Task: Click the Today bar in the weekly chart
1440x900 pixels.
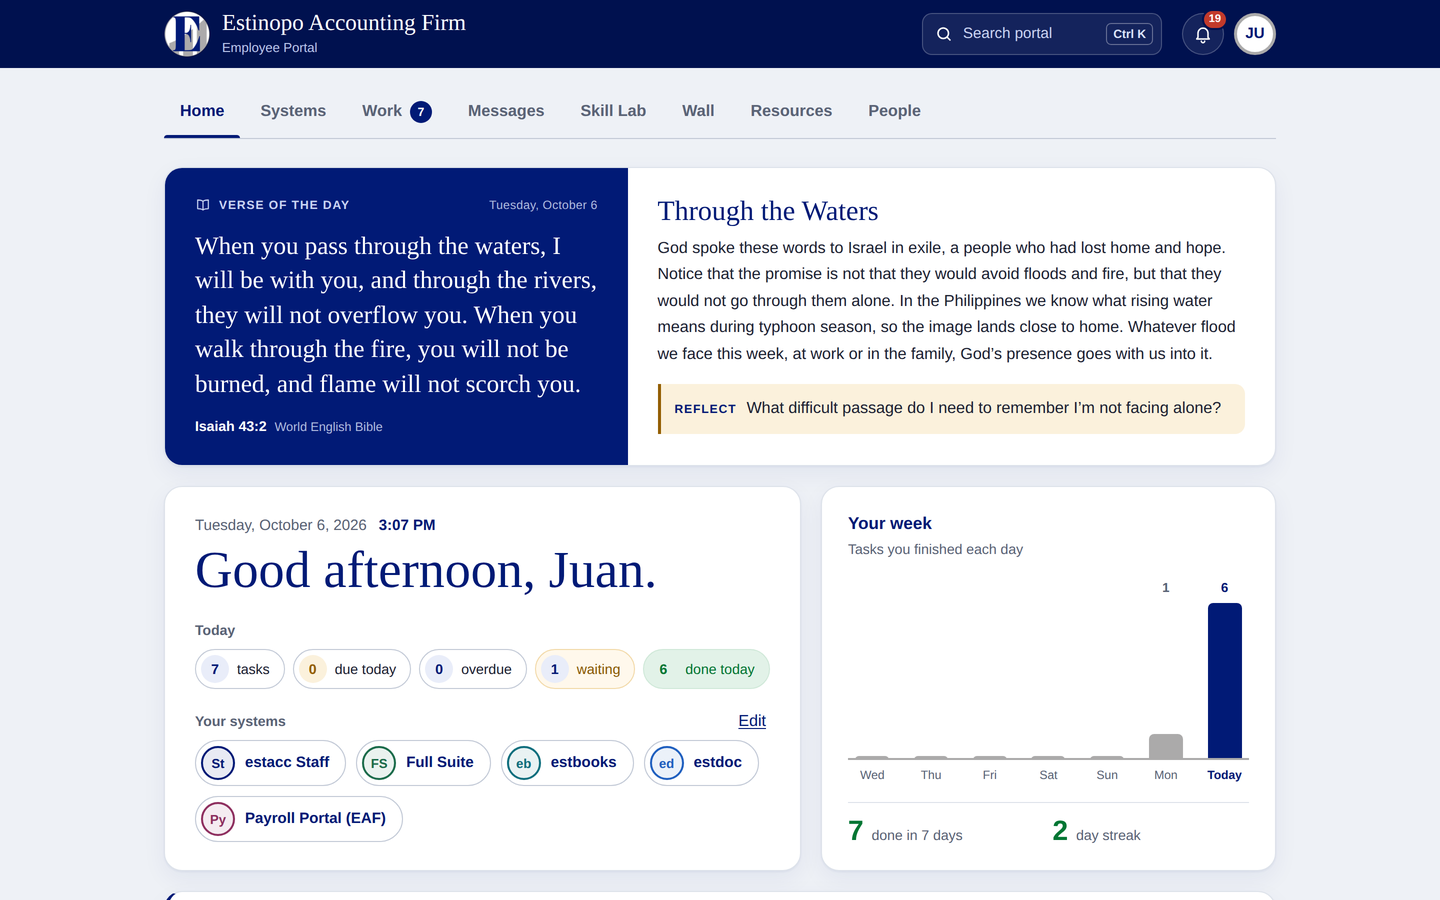Action: pos(1224,680)
